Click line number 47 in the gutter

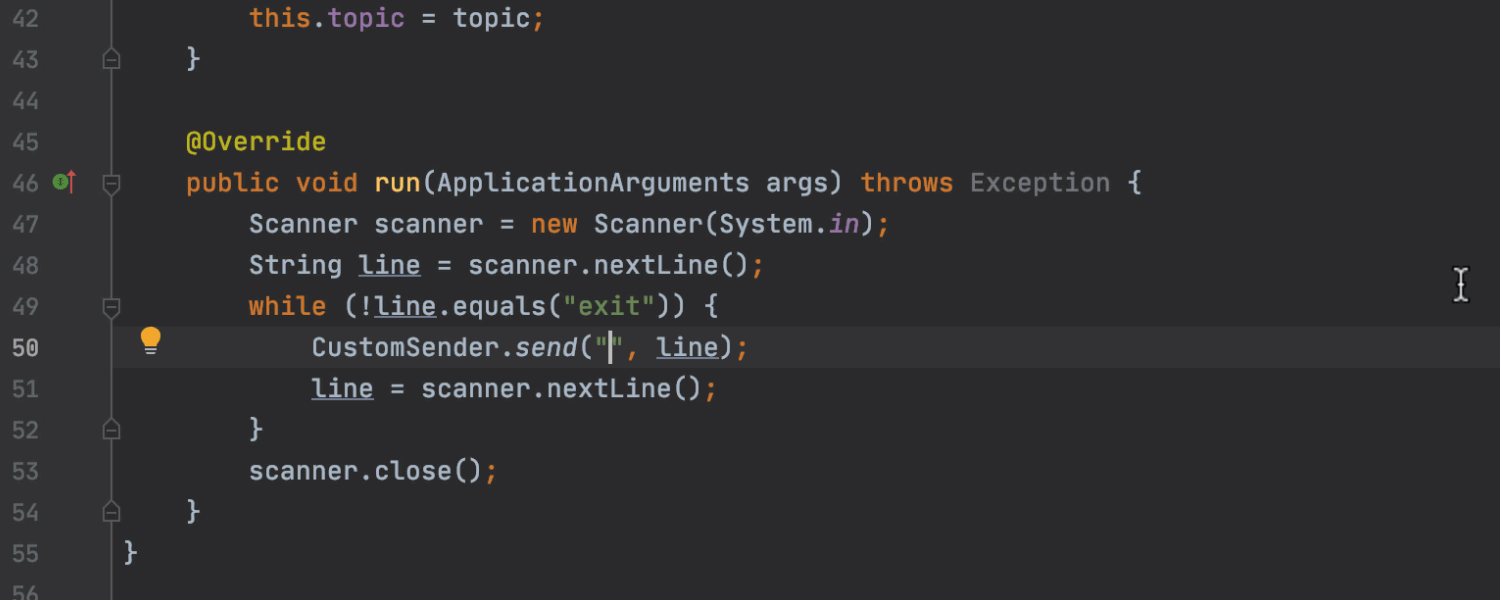coord(26,225)
